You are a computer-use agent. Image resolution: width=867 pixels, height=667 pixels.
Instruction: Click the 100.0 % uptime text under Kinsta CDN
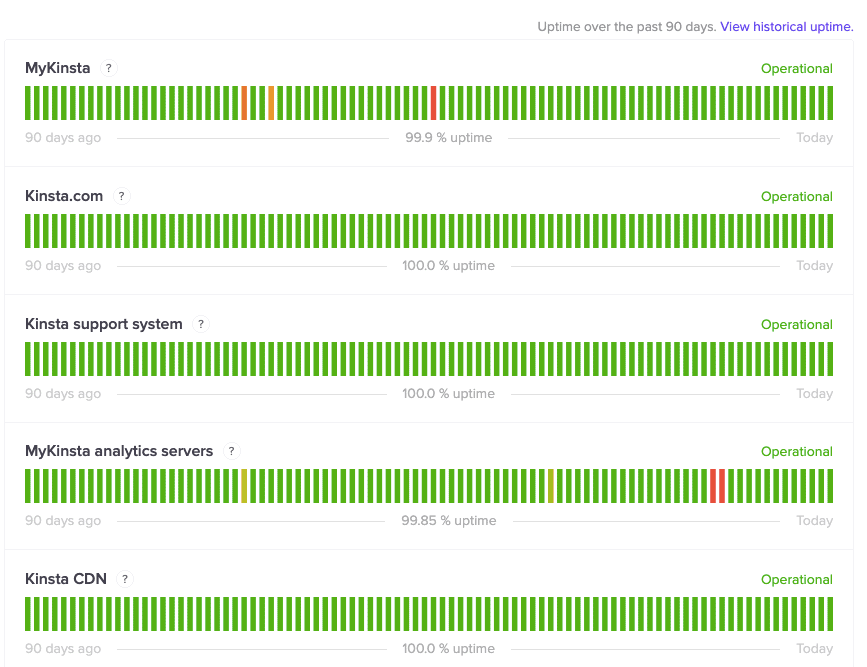(448, 648)
